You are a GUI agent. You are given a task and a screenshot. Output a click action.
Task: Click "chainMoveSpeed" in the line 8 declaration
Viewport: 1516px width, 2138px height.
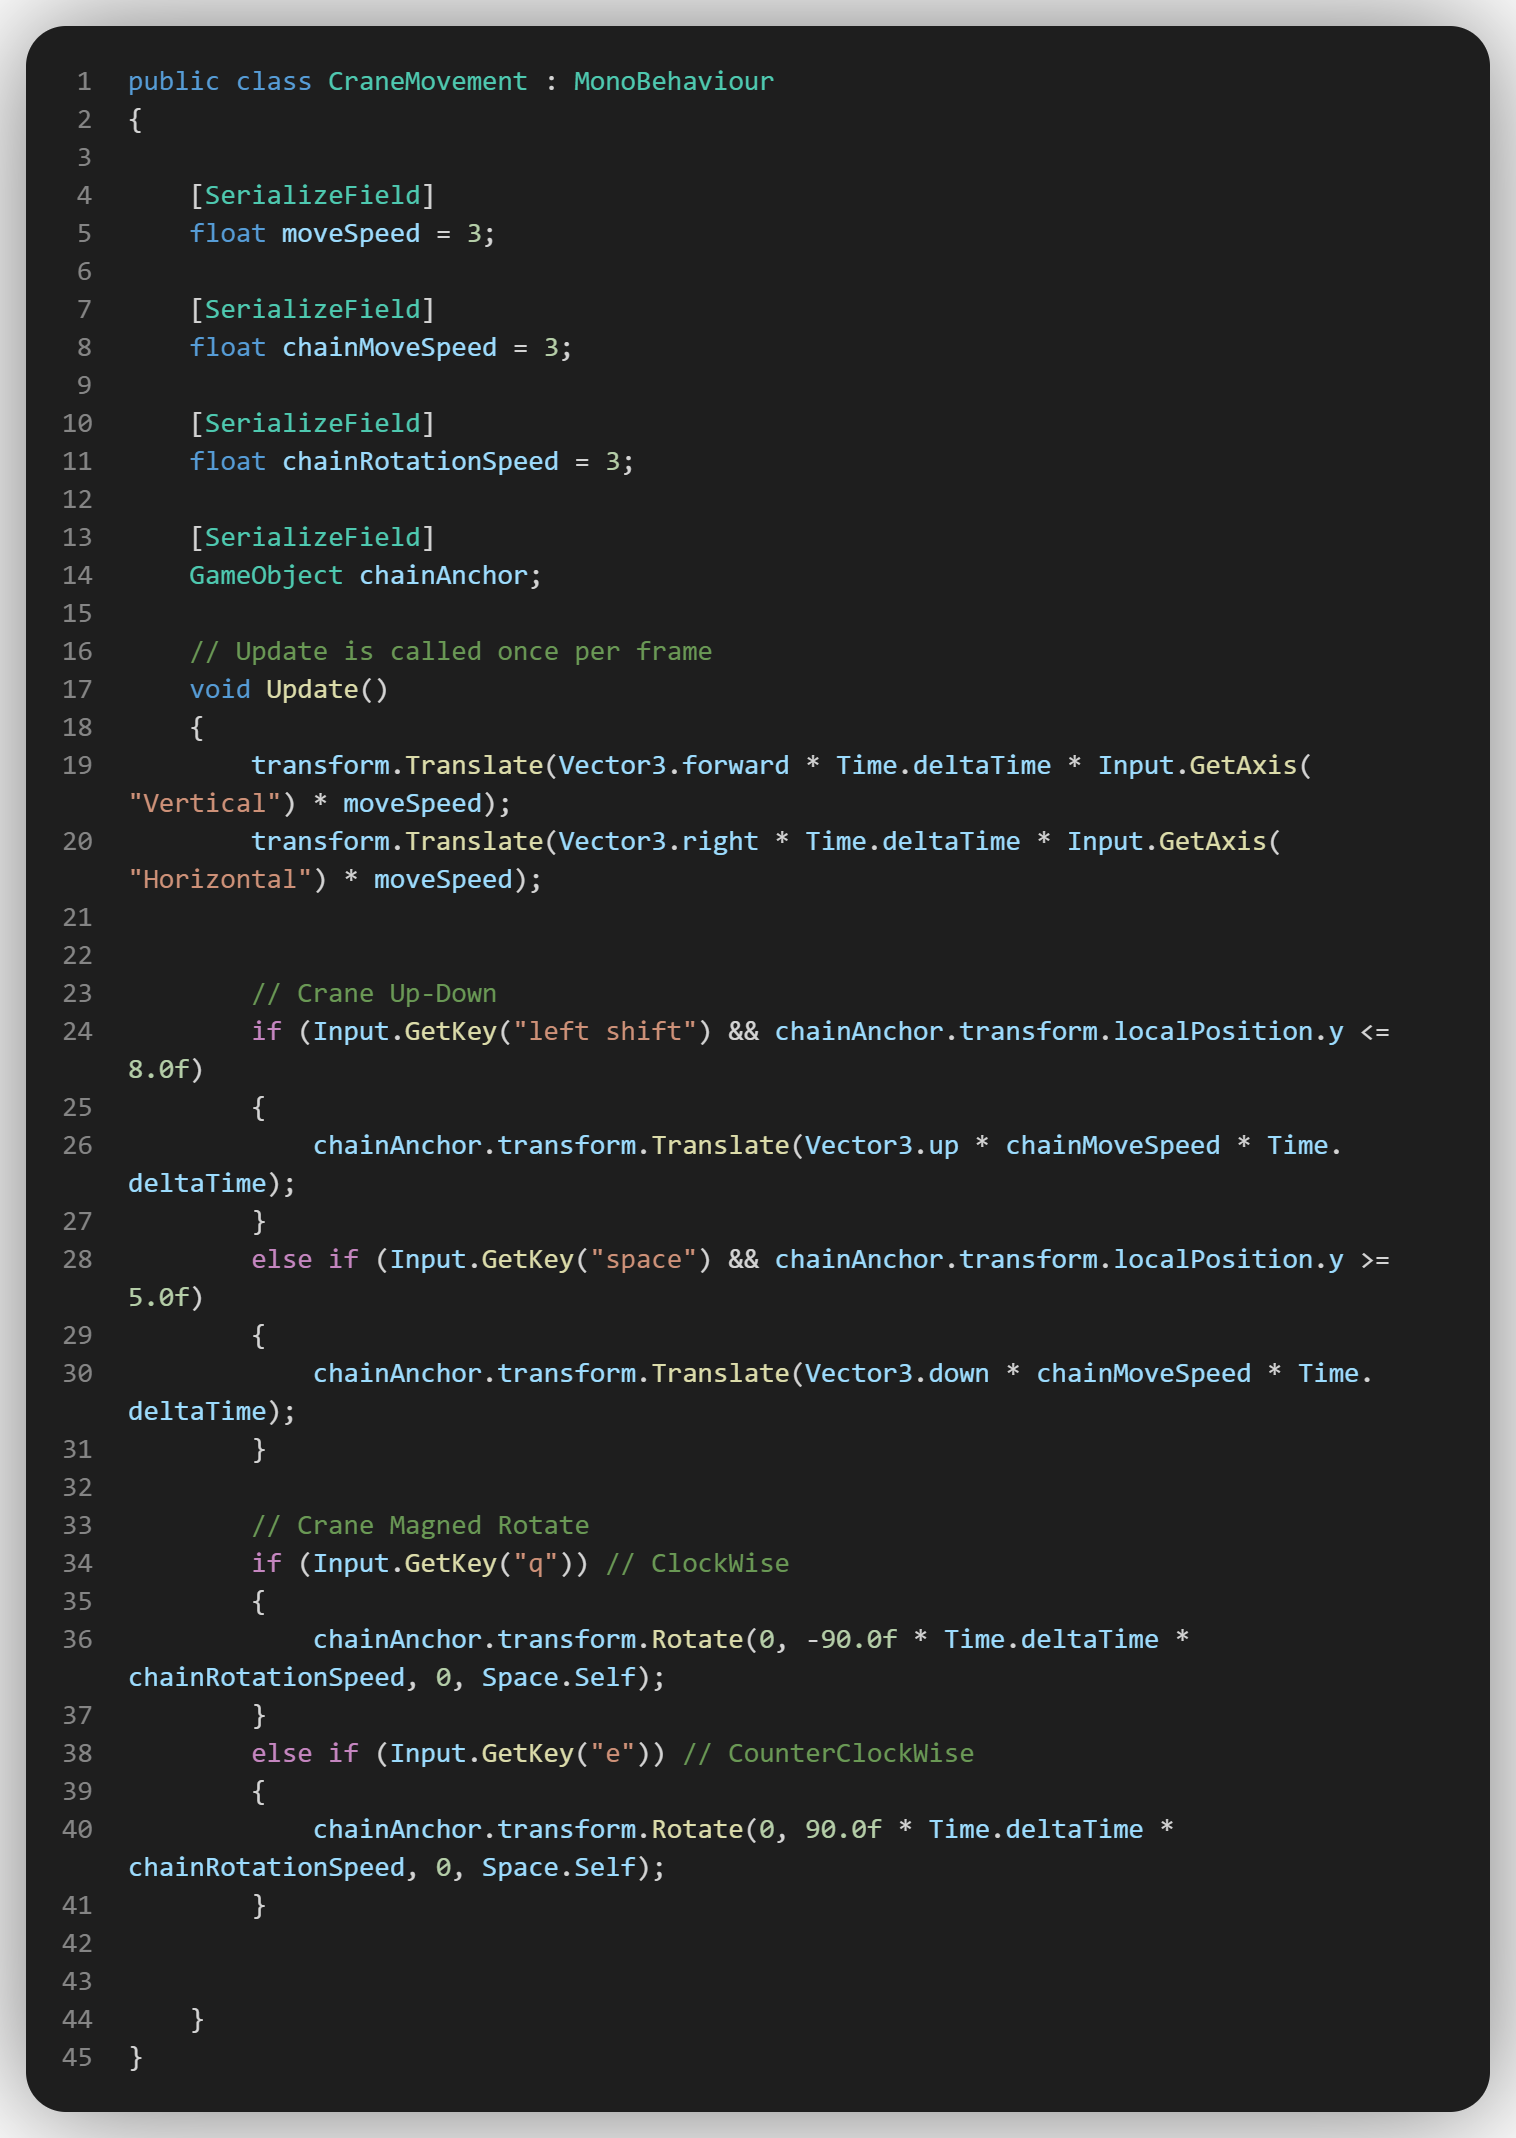coord(390,347)
